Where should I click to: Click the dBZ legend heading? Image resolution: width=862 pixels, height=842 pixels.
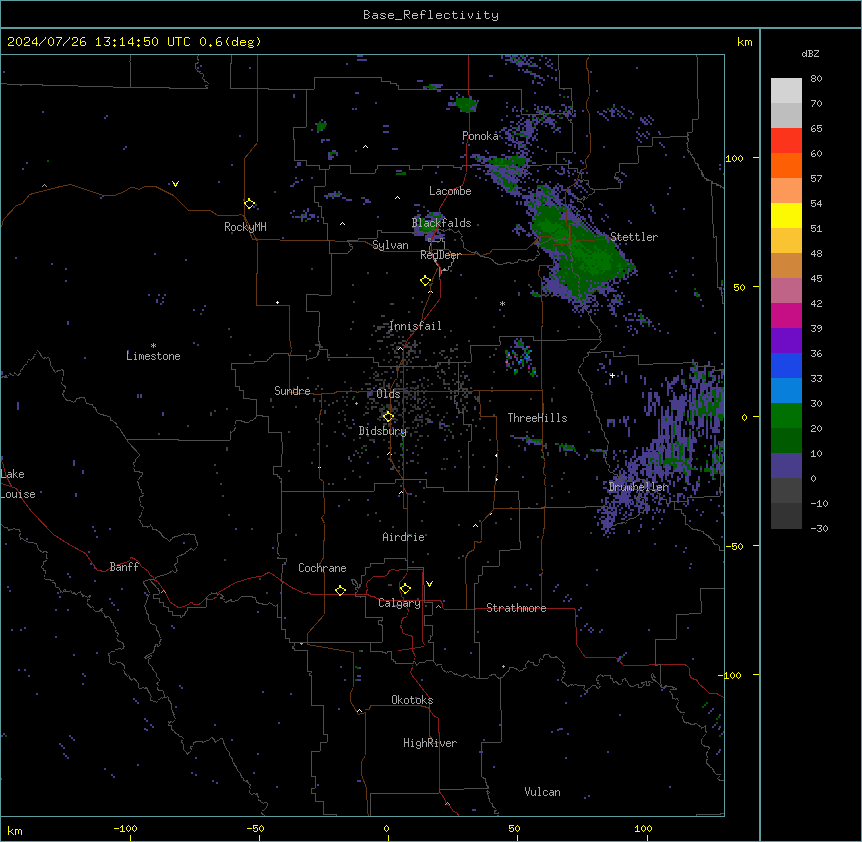(810, 53)
